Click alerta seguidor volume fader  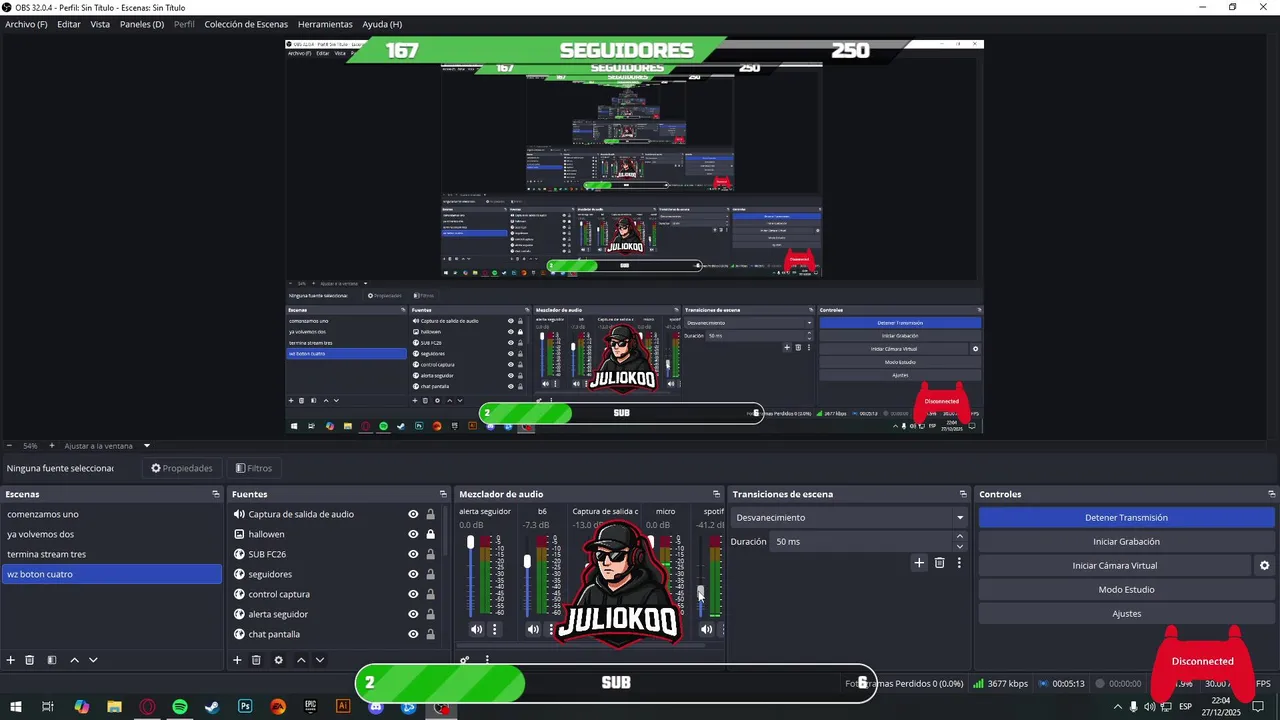click(x=471, y=543)
